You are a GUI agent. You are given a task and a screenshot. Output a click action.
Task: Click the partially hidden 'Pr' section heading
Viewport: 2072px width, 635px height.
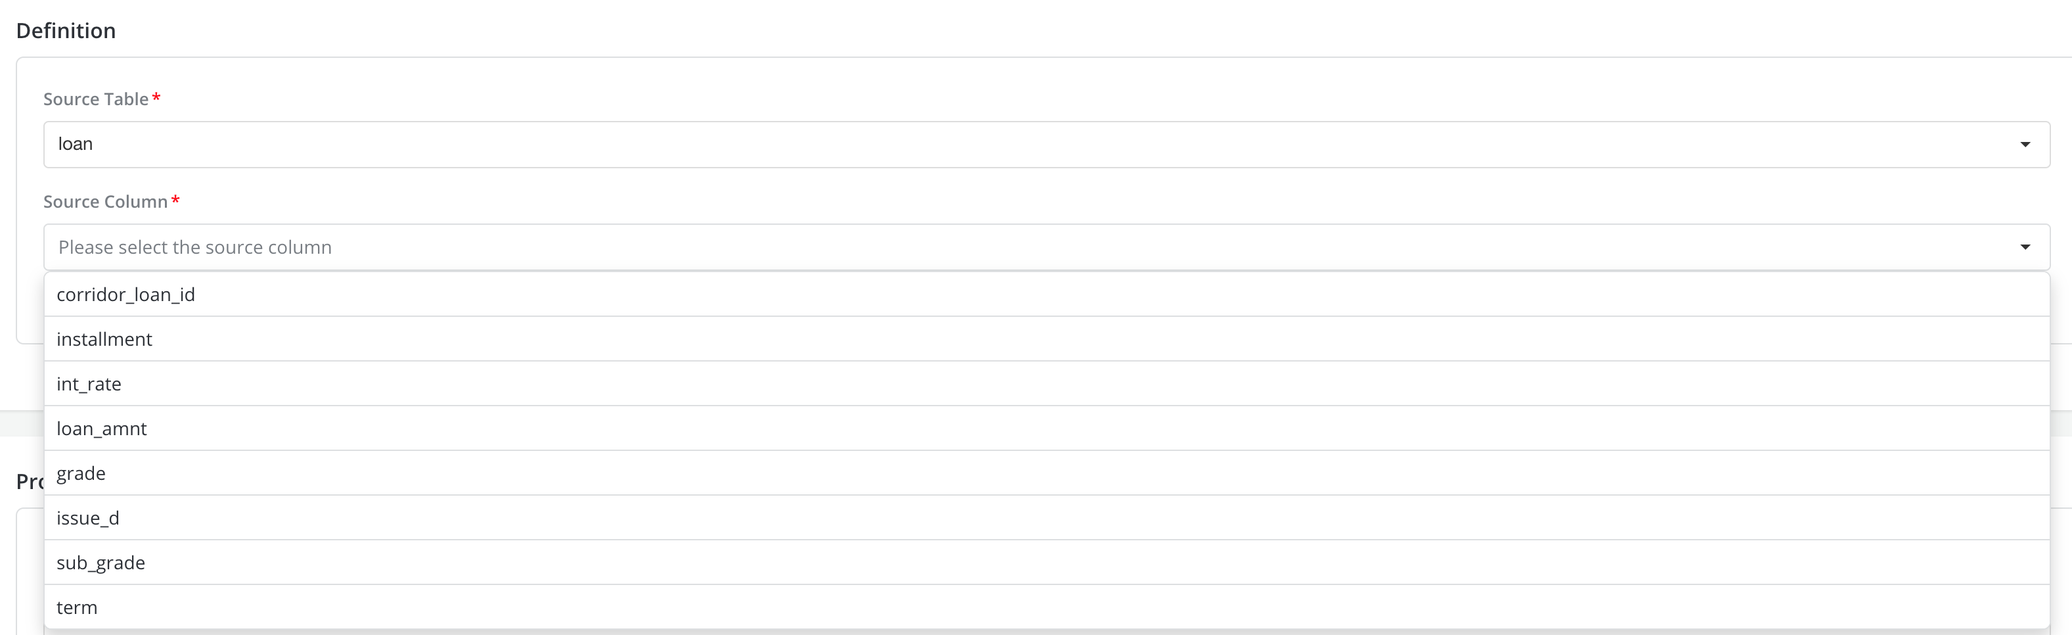[x=29, y=481]
